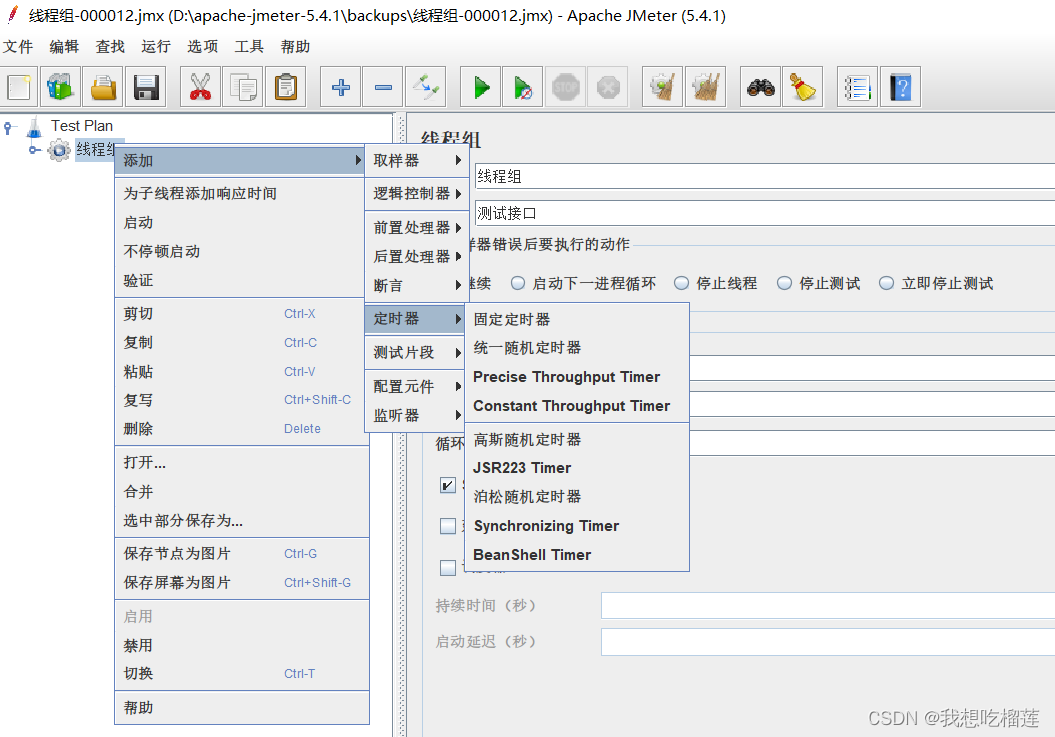Image resolution: width=1055 pixels, height=737 pixels.
Task: Click the Open file folder icon
Action: pos(103,87)
